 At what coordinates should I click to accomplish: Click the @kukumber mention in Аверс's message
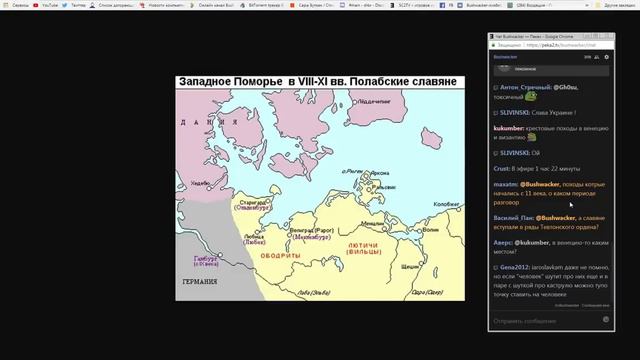[532, 243]
